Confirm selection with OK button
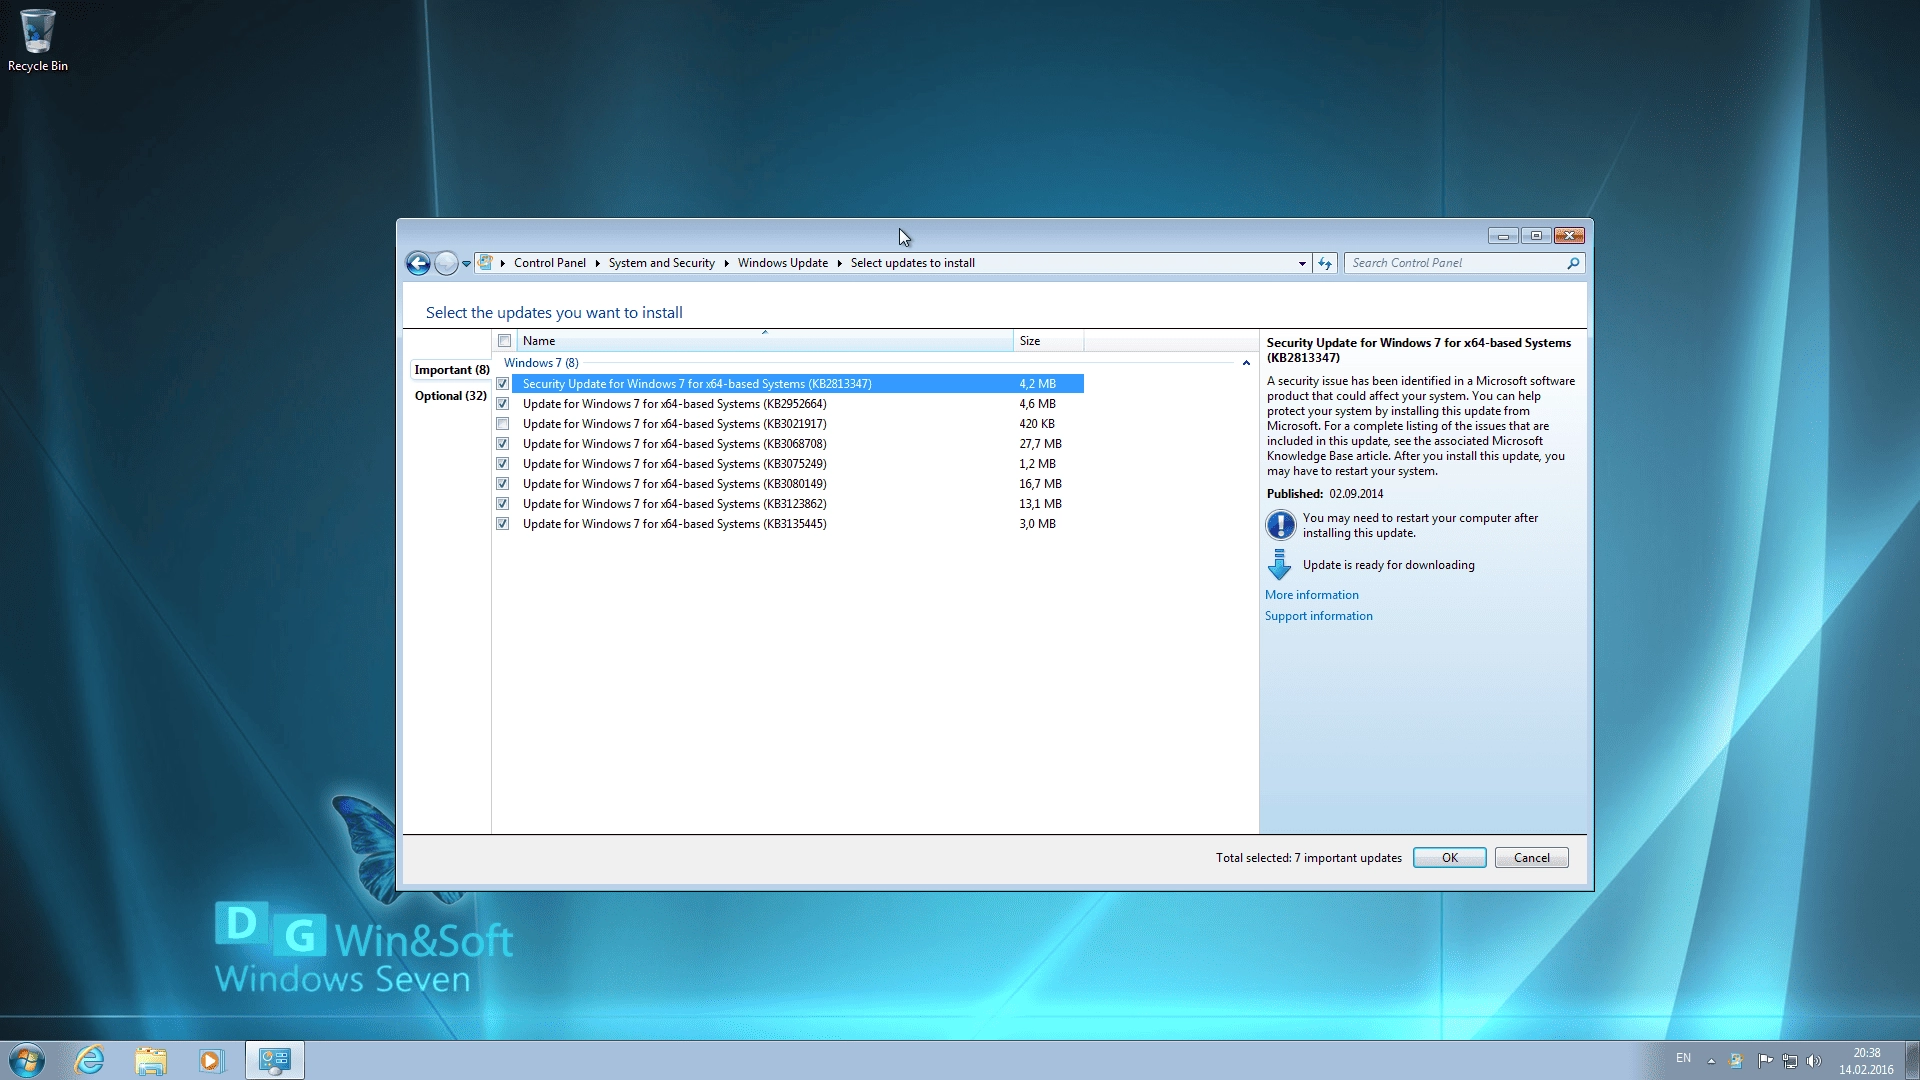 1450,858
